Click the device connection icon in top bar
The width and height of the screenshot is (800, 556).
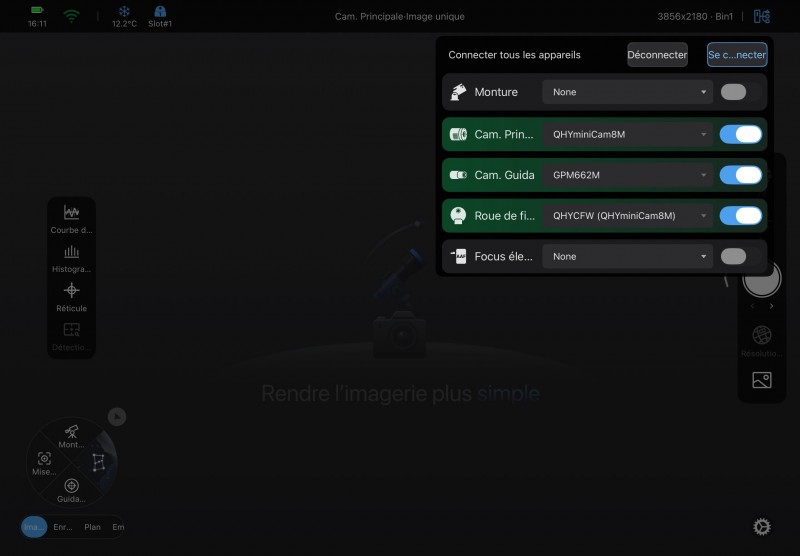pos(762,16)
